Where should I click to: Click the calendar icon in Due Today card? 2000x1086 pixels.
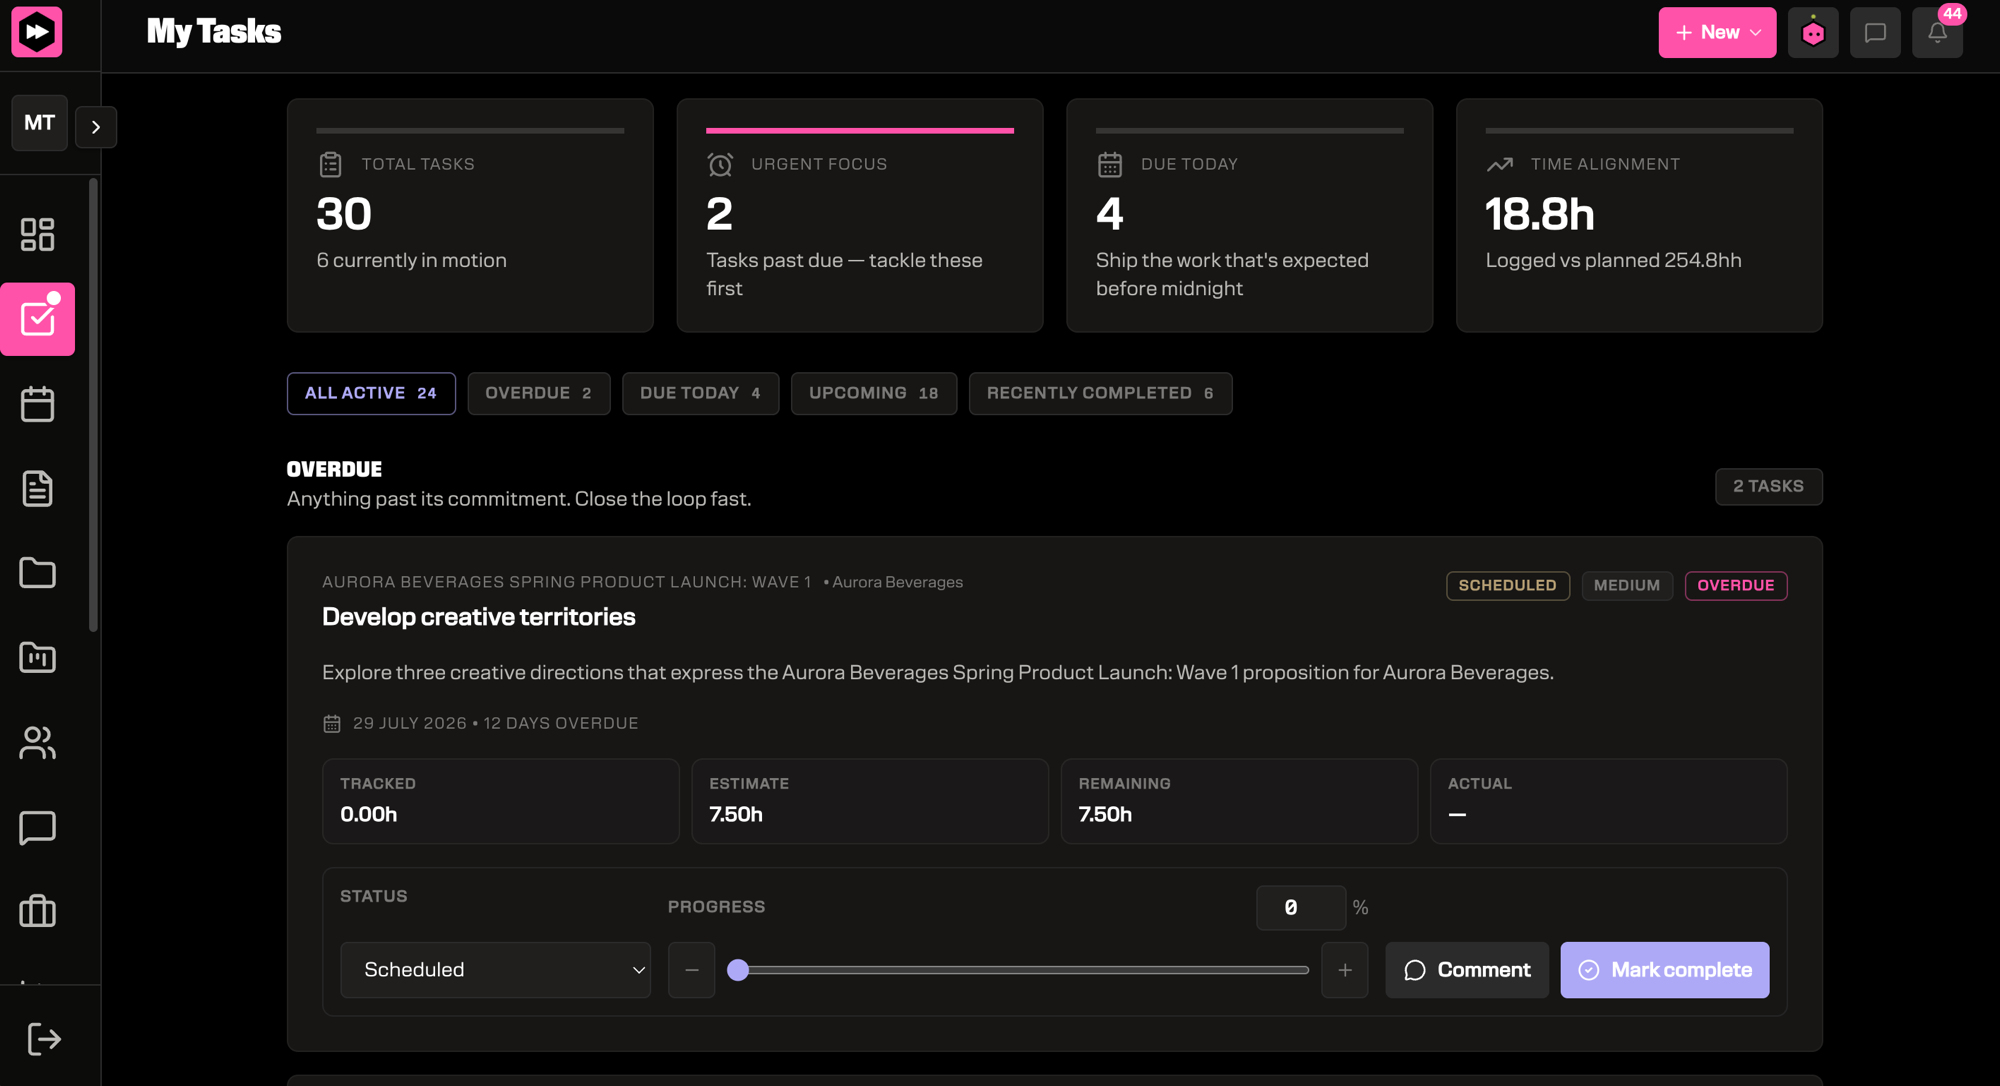[x=1110, y=164]
